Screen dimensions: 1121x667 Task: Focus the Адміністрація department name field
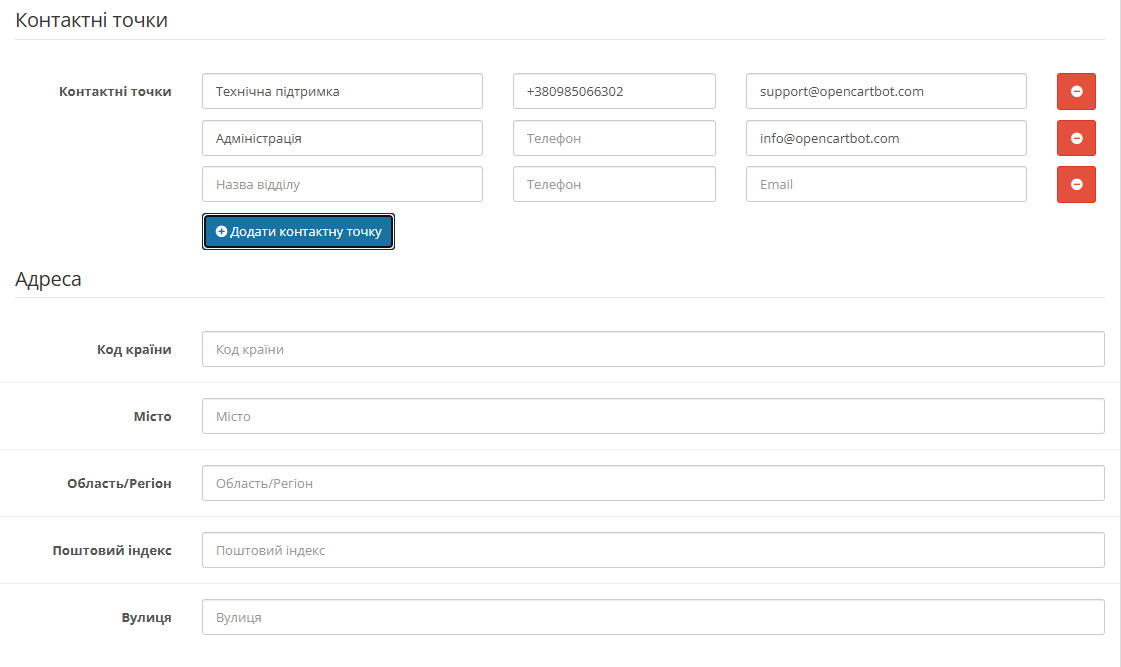342,138
